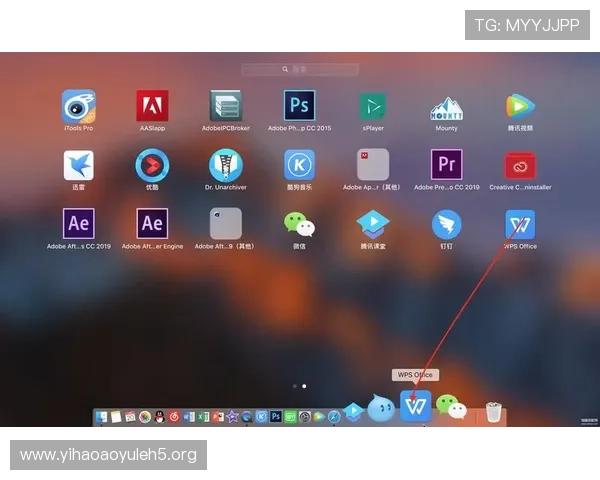The height and width of the screenshot is (480, 600).
Task: Launch Microsoft Excel from the Dock
Action: point(203,416)
